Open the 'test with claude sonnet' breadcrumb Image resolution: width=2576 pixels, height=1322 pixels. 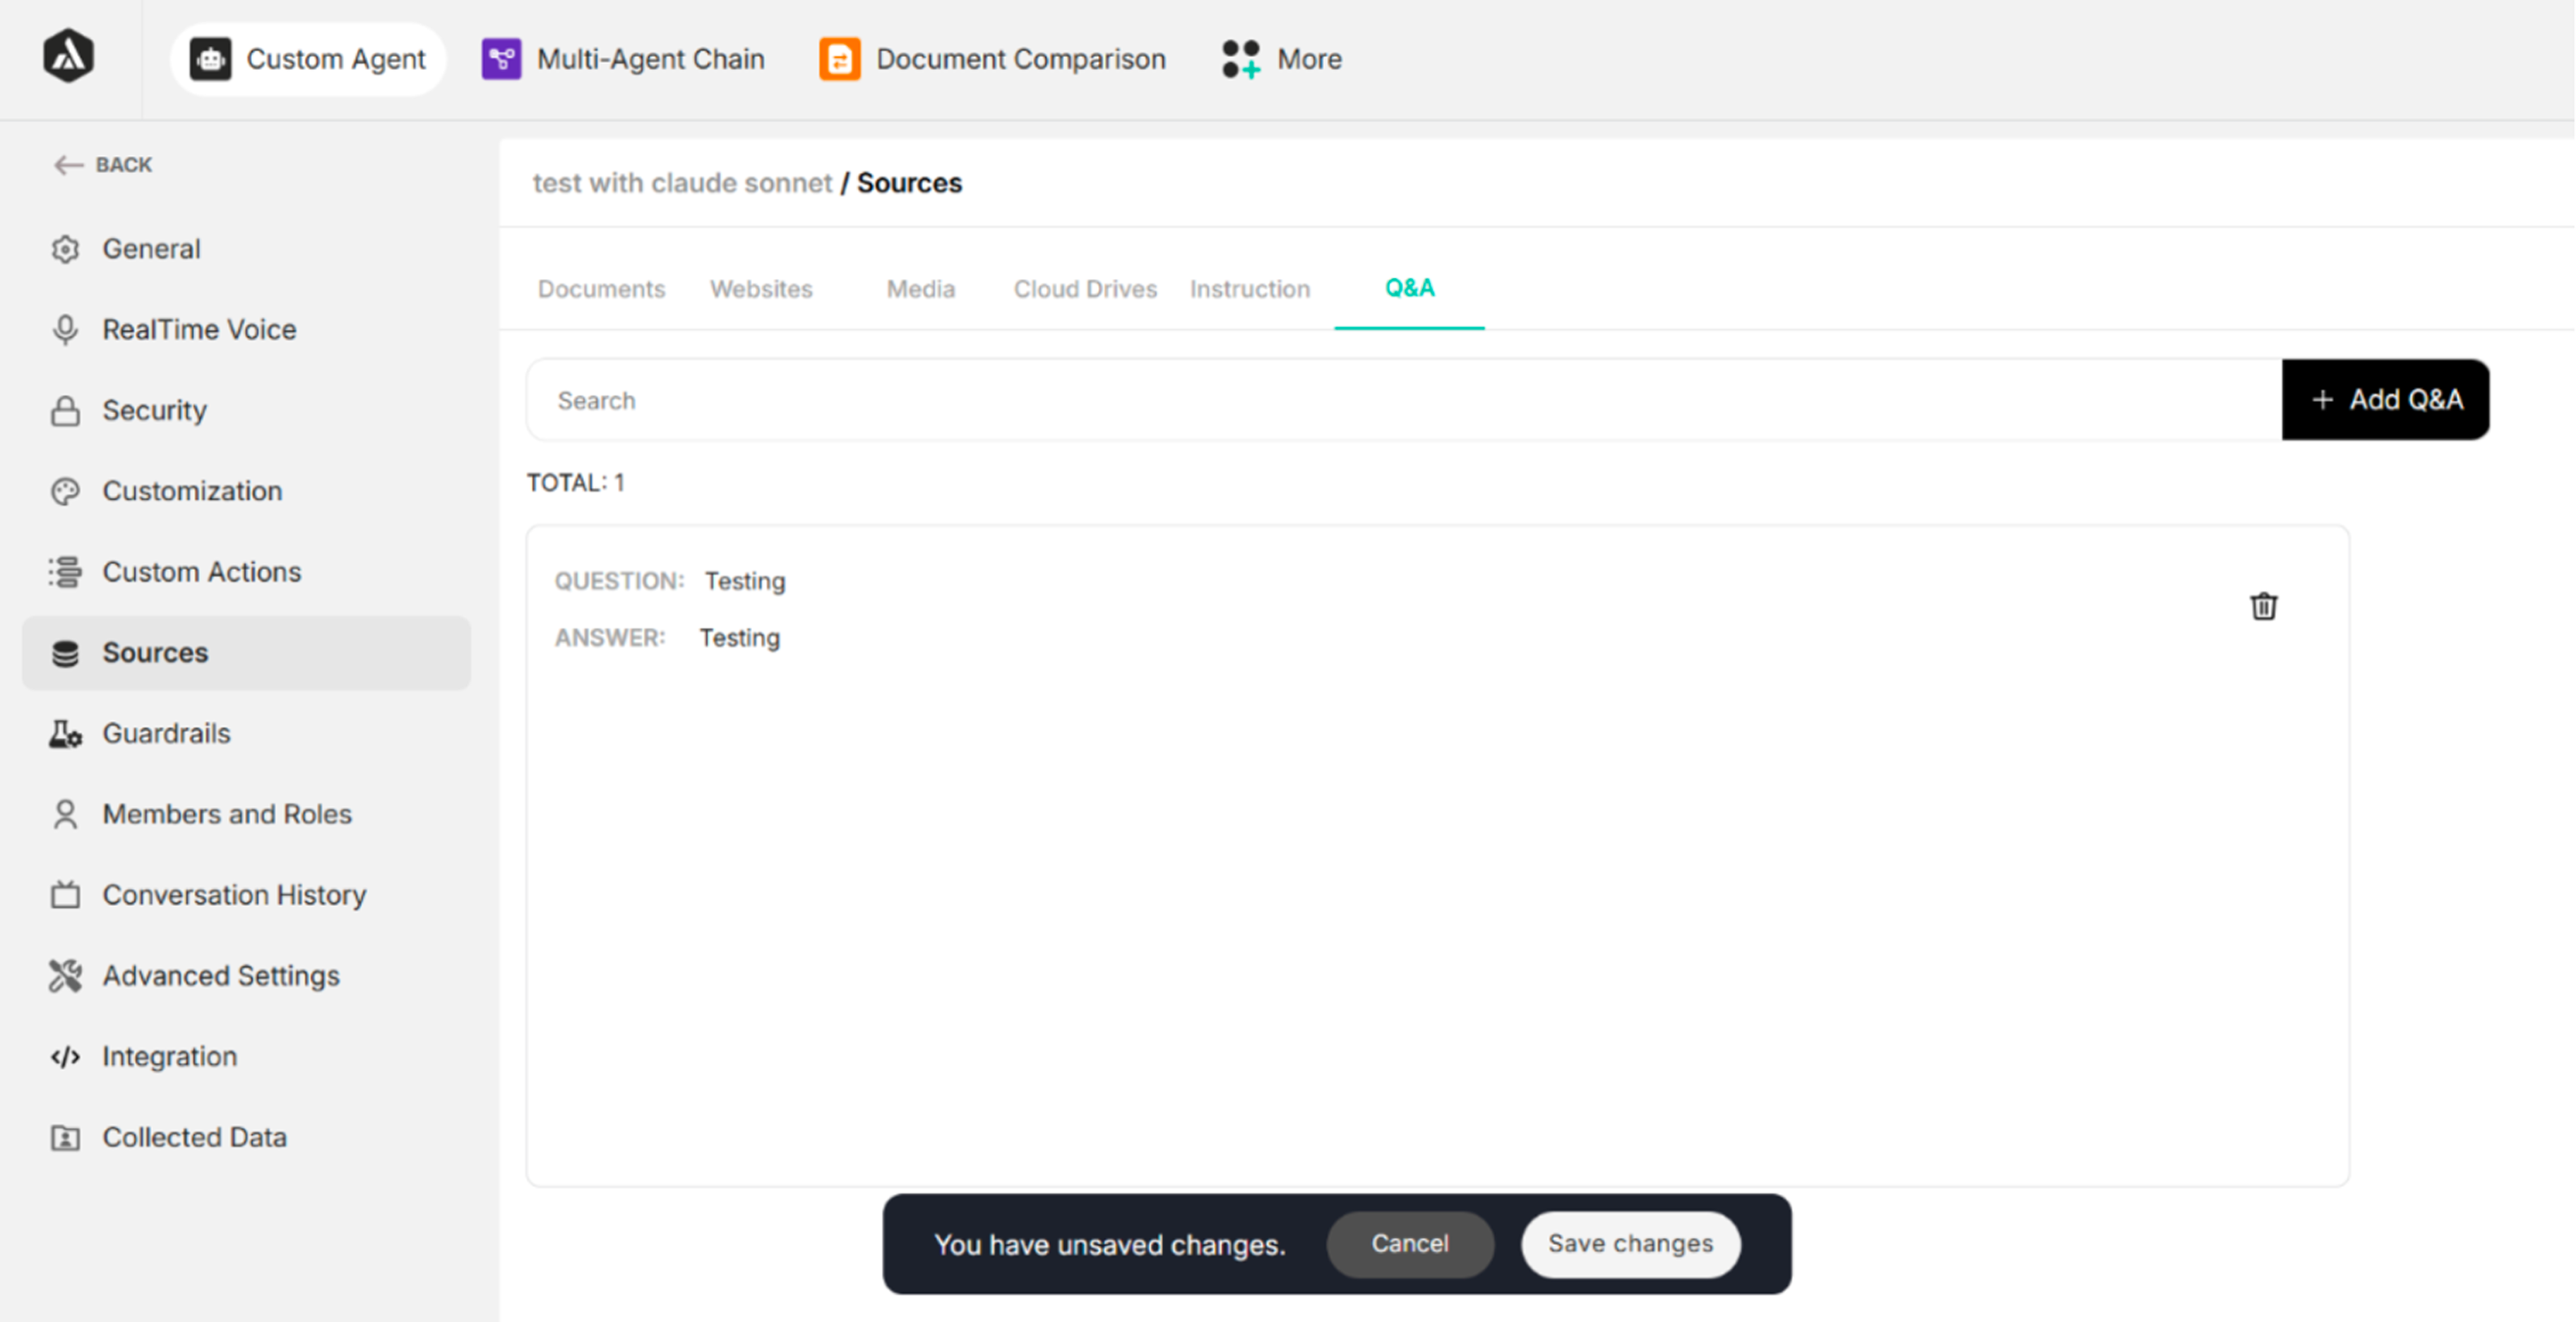pyautogui.click(x=682, y=183)
